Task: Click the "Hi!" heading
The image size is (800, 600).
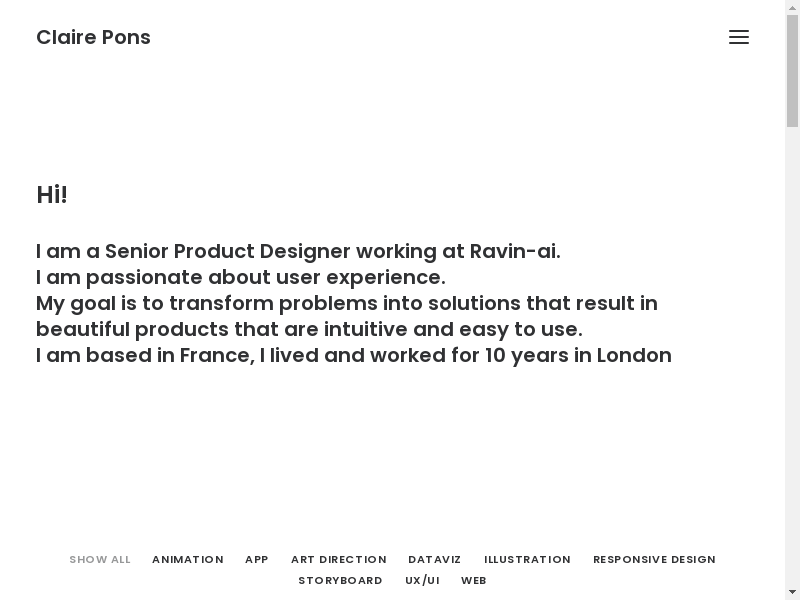Action: pos(52,195)
